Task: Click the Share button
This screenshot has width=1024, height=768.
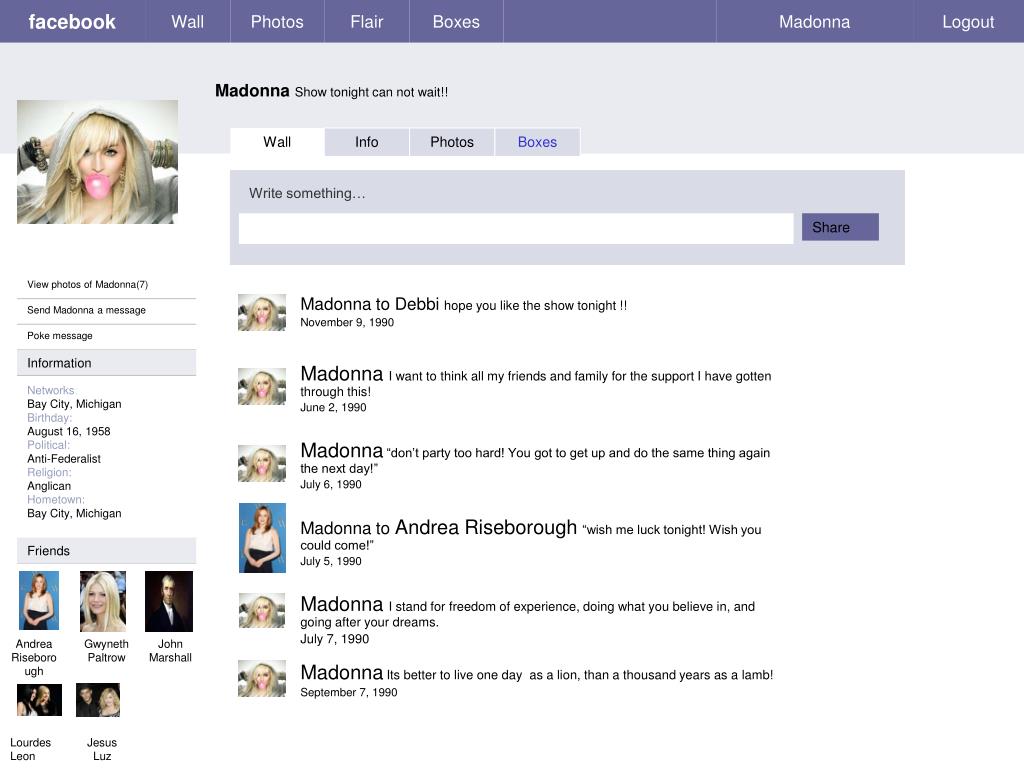Action: coord(840,227)
